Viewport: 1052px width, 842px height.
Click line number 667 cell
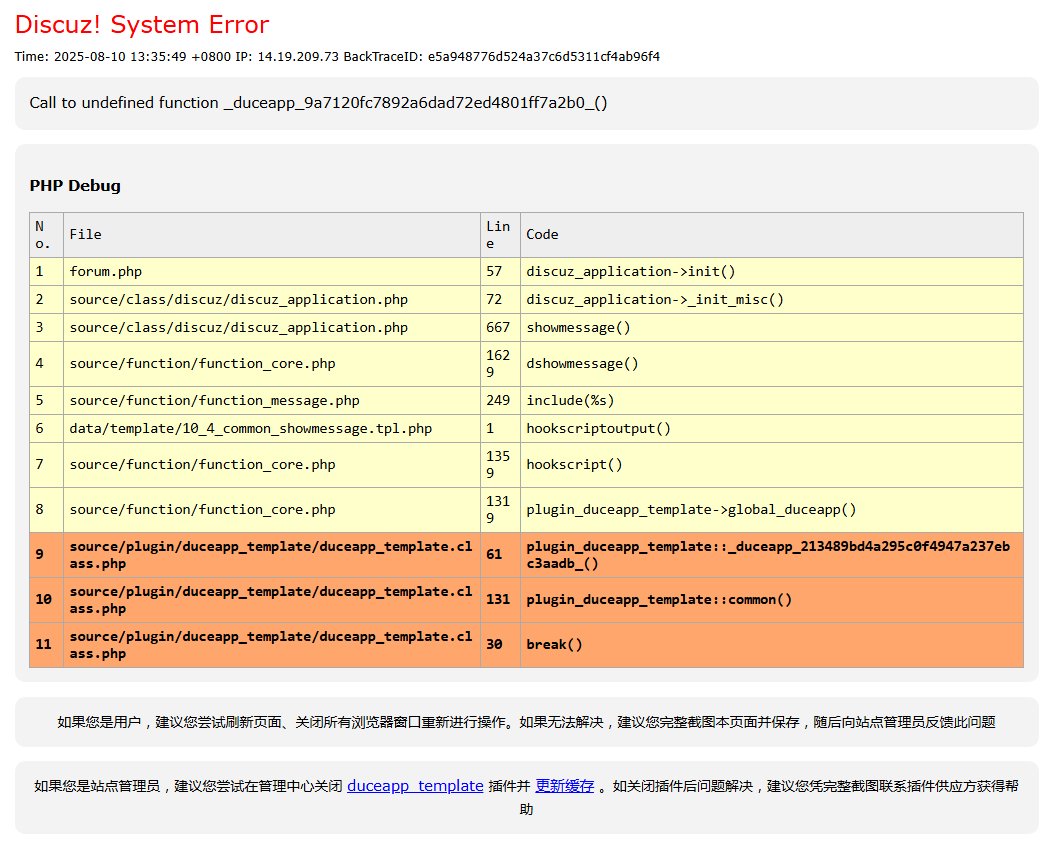click(x=500, y=328)
